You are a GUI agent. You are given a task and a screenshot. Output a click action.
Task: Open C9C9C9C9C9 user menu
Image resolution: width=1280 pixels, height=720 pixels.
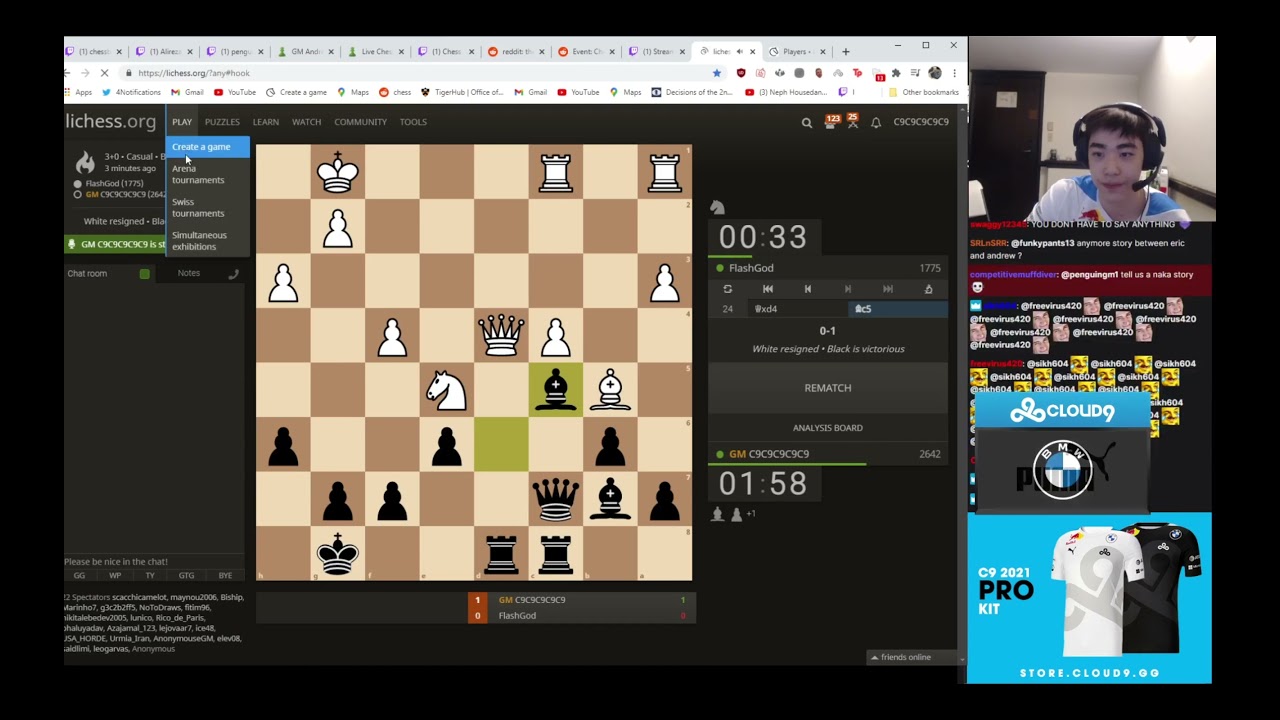tap(921, 122)
